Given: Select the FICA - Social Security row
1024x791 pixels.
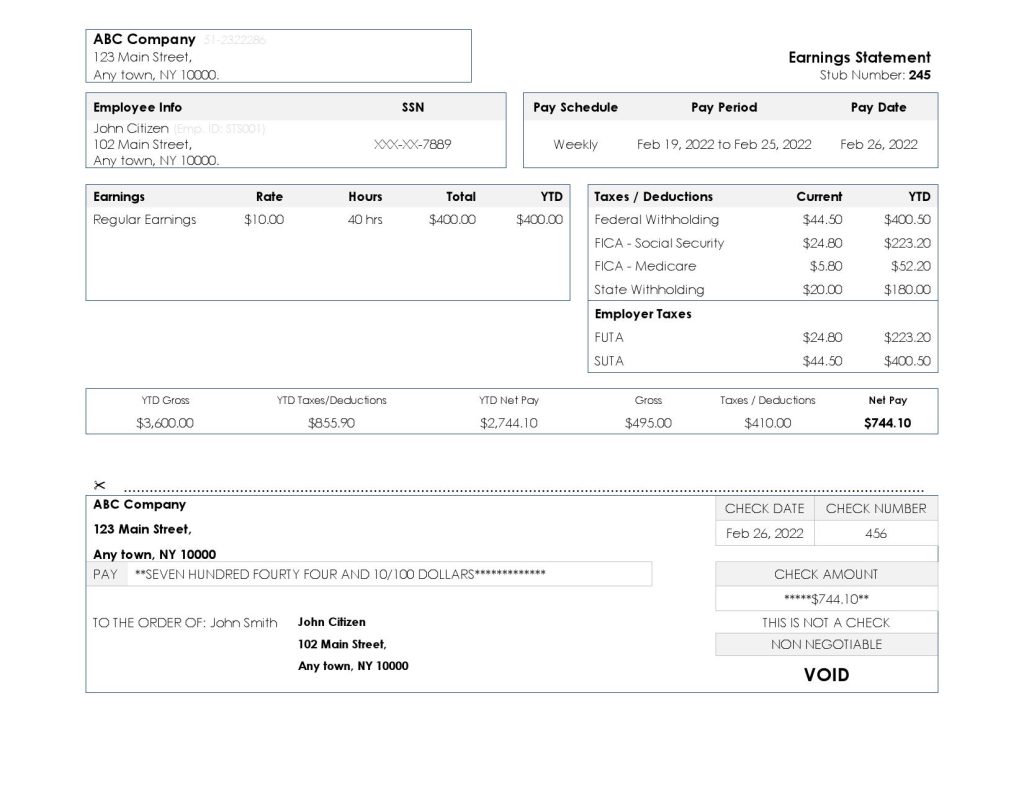Looking at the screenshot, I should pyautogui.click(x=659, y=243).
